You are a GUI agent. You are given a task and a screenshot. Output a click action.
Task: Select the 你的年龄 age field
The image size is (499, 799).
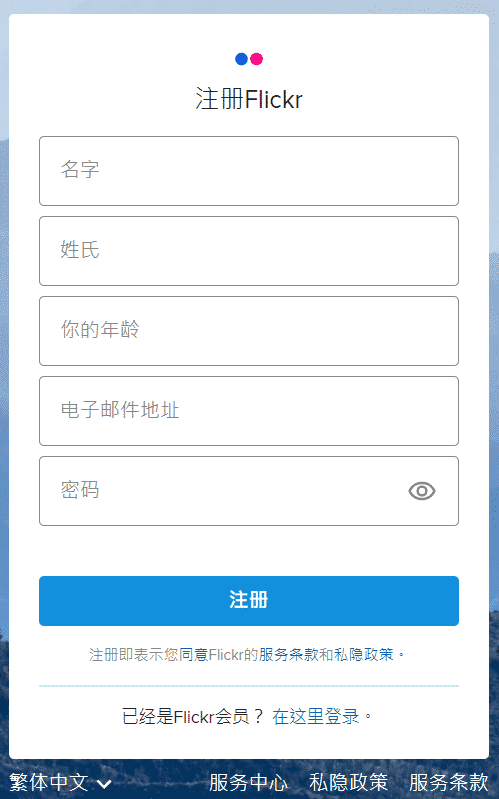[249, 331]
